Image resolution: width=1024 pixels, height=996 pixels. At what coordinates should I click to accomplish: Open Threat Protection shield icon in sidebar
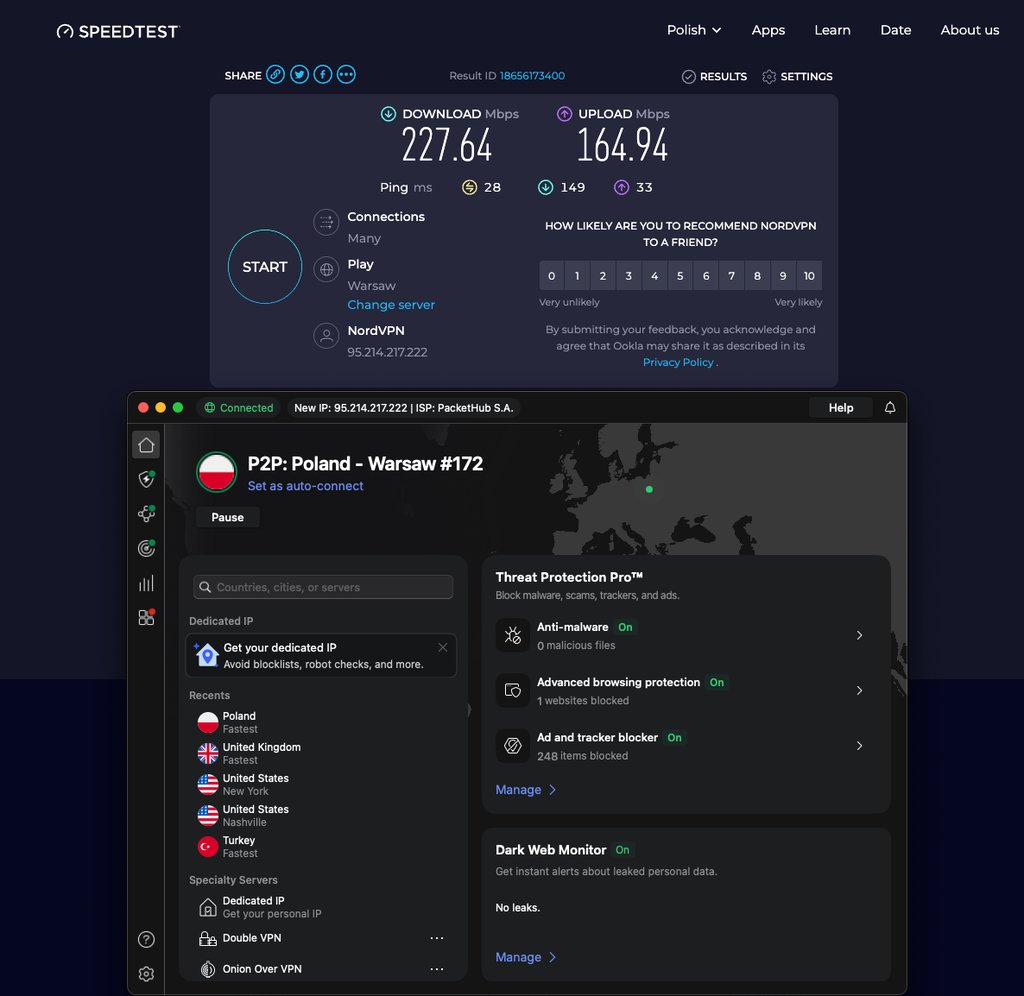click(x=146, y=479)
